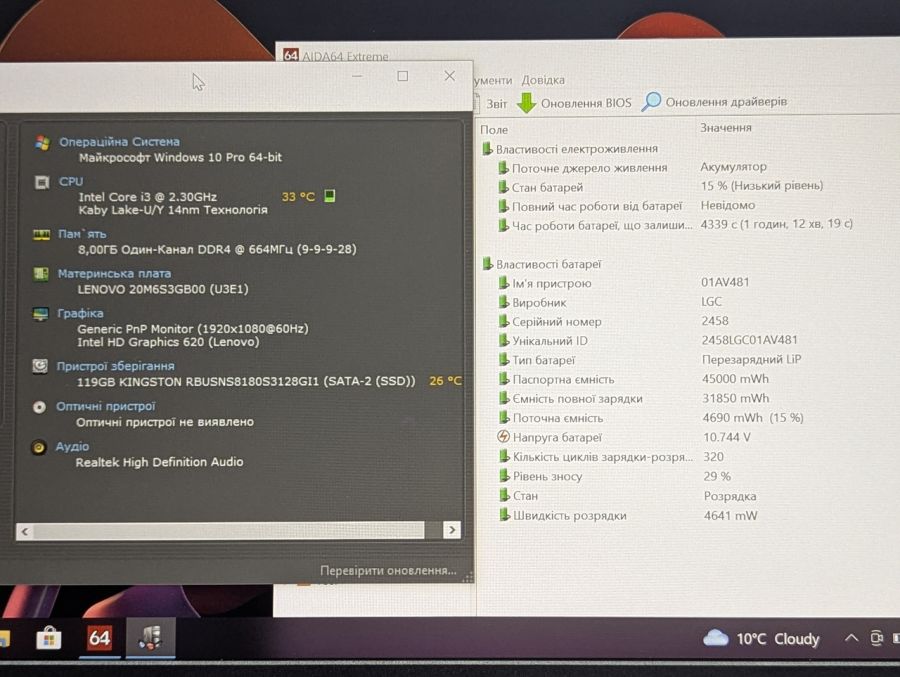Open the Материнська плата section link
The image size is (900, 677).
114,274
